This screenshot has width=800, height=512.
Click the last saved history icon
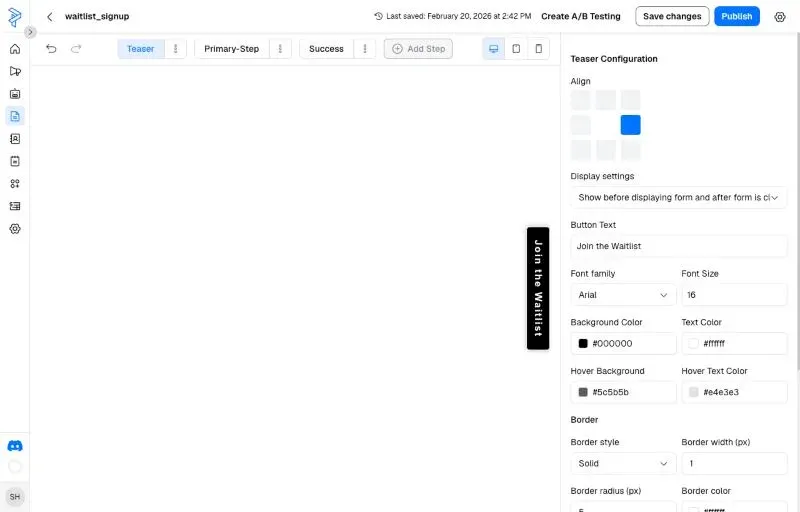378,16
